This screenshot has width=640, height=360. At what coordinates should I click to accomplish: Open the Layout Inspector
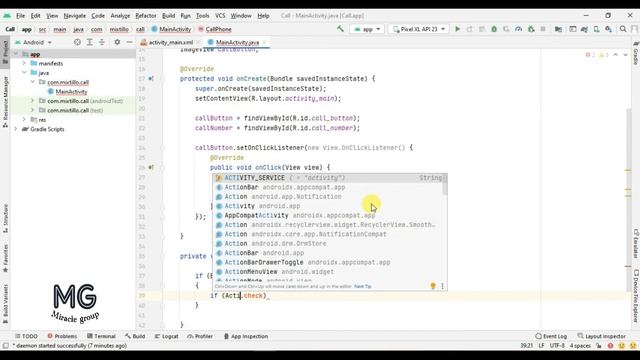(x=601, y=336)
